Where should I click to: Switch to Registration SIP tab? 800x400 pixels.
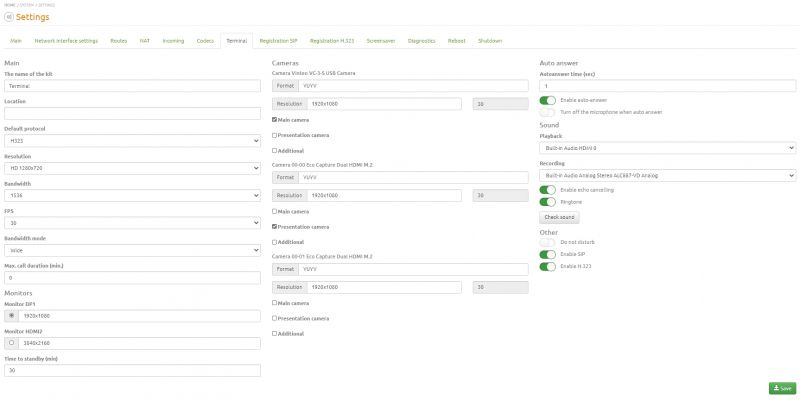pos(278,41)
